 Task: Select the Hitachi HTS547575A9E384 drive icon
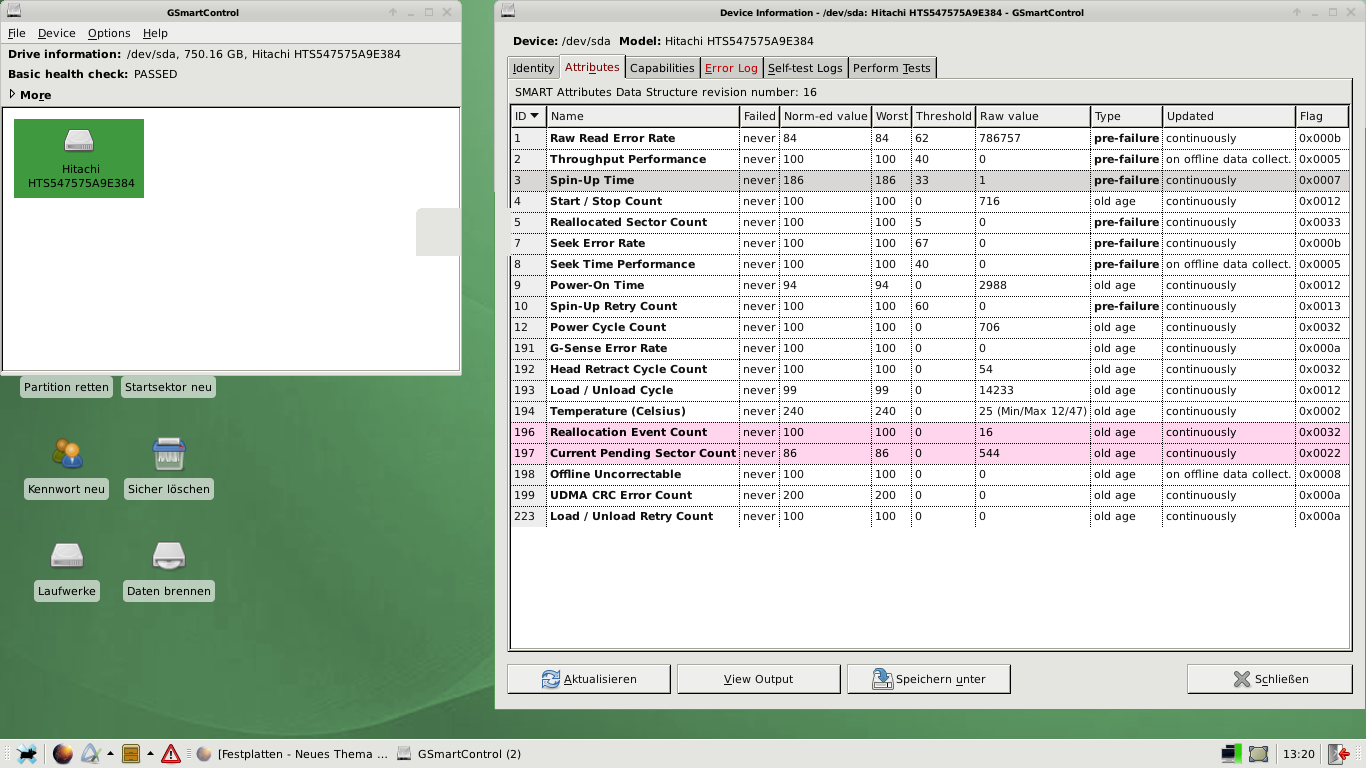pos(79,158)
